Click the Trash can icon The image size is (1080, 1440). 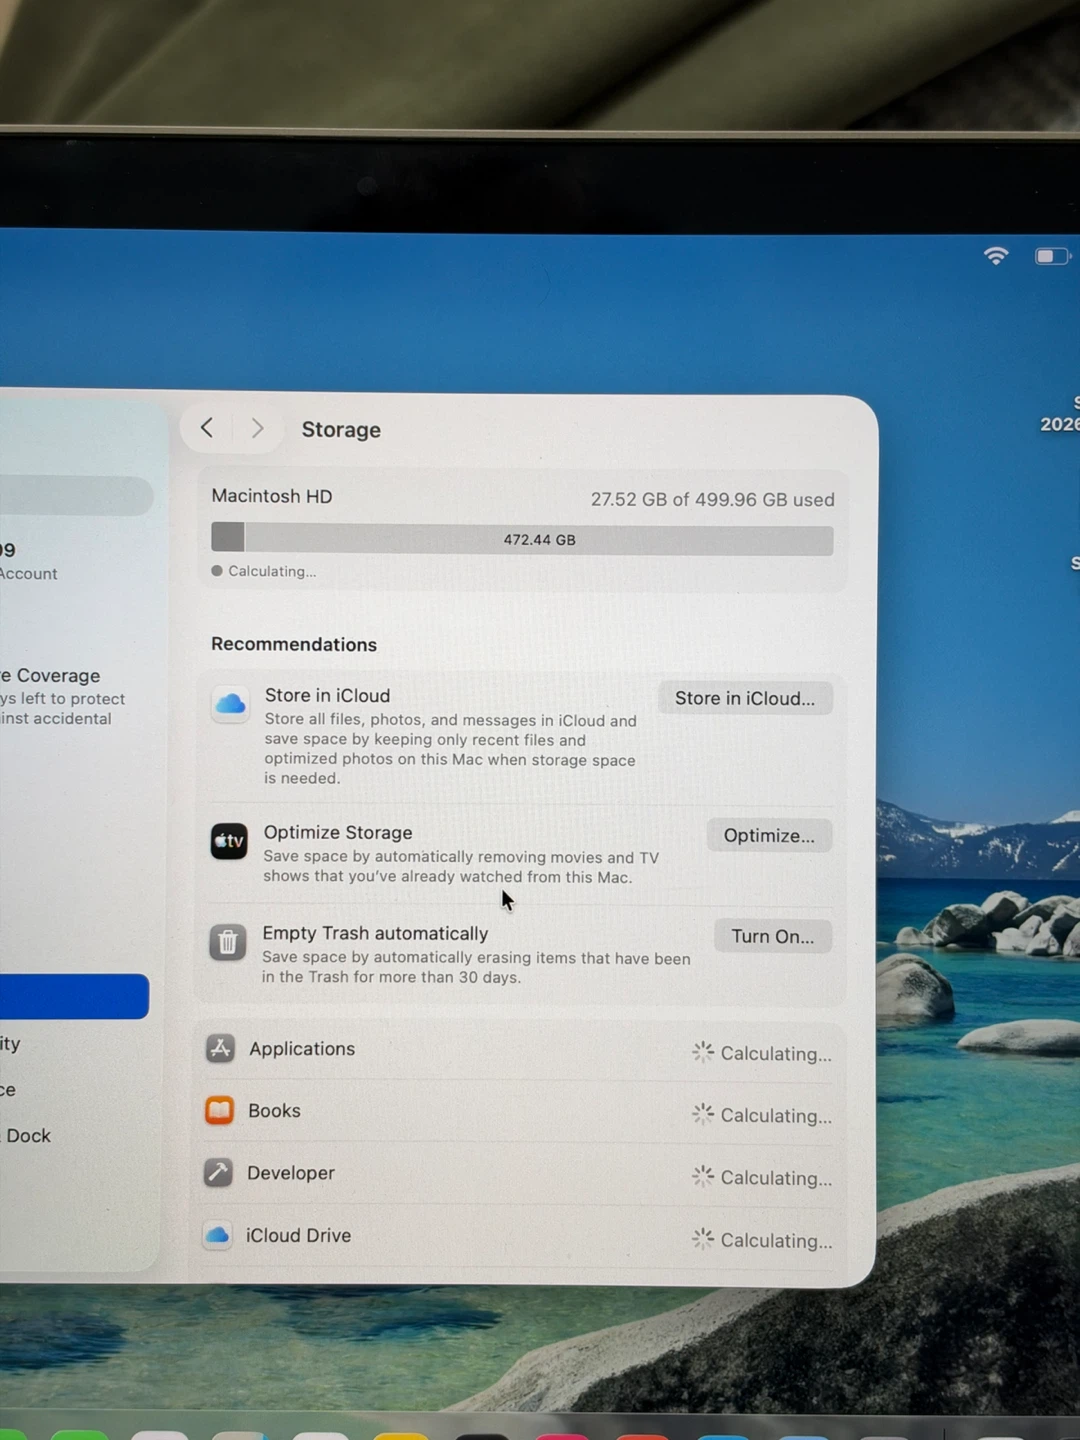pos(228,942)
